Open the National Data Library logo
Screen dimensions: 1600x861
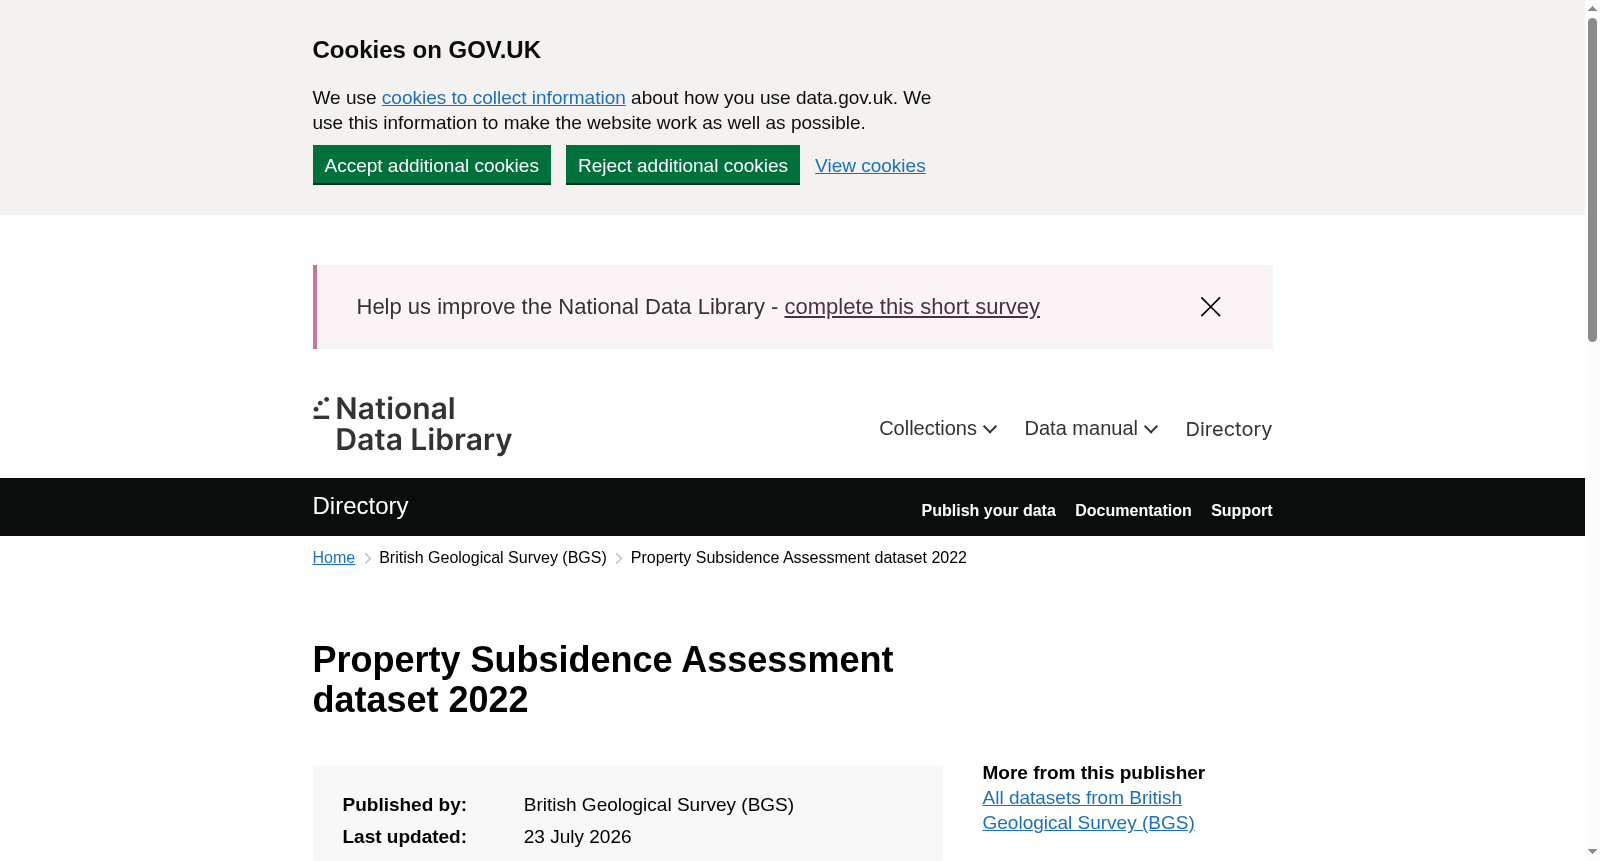412,425
